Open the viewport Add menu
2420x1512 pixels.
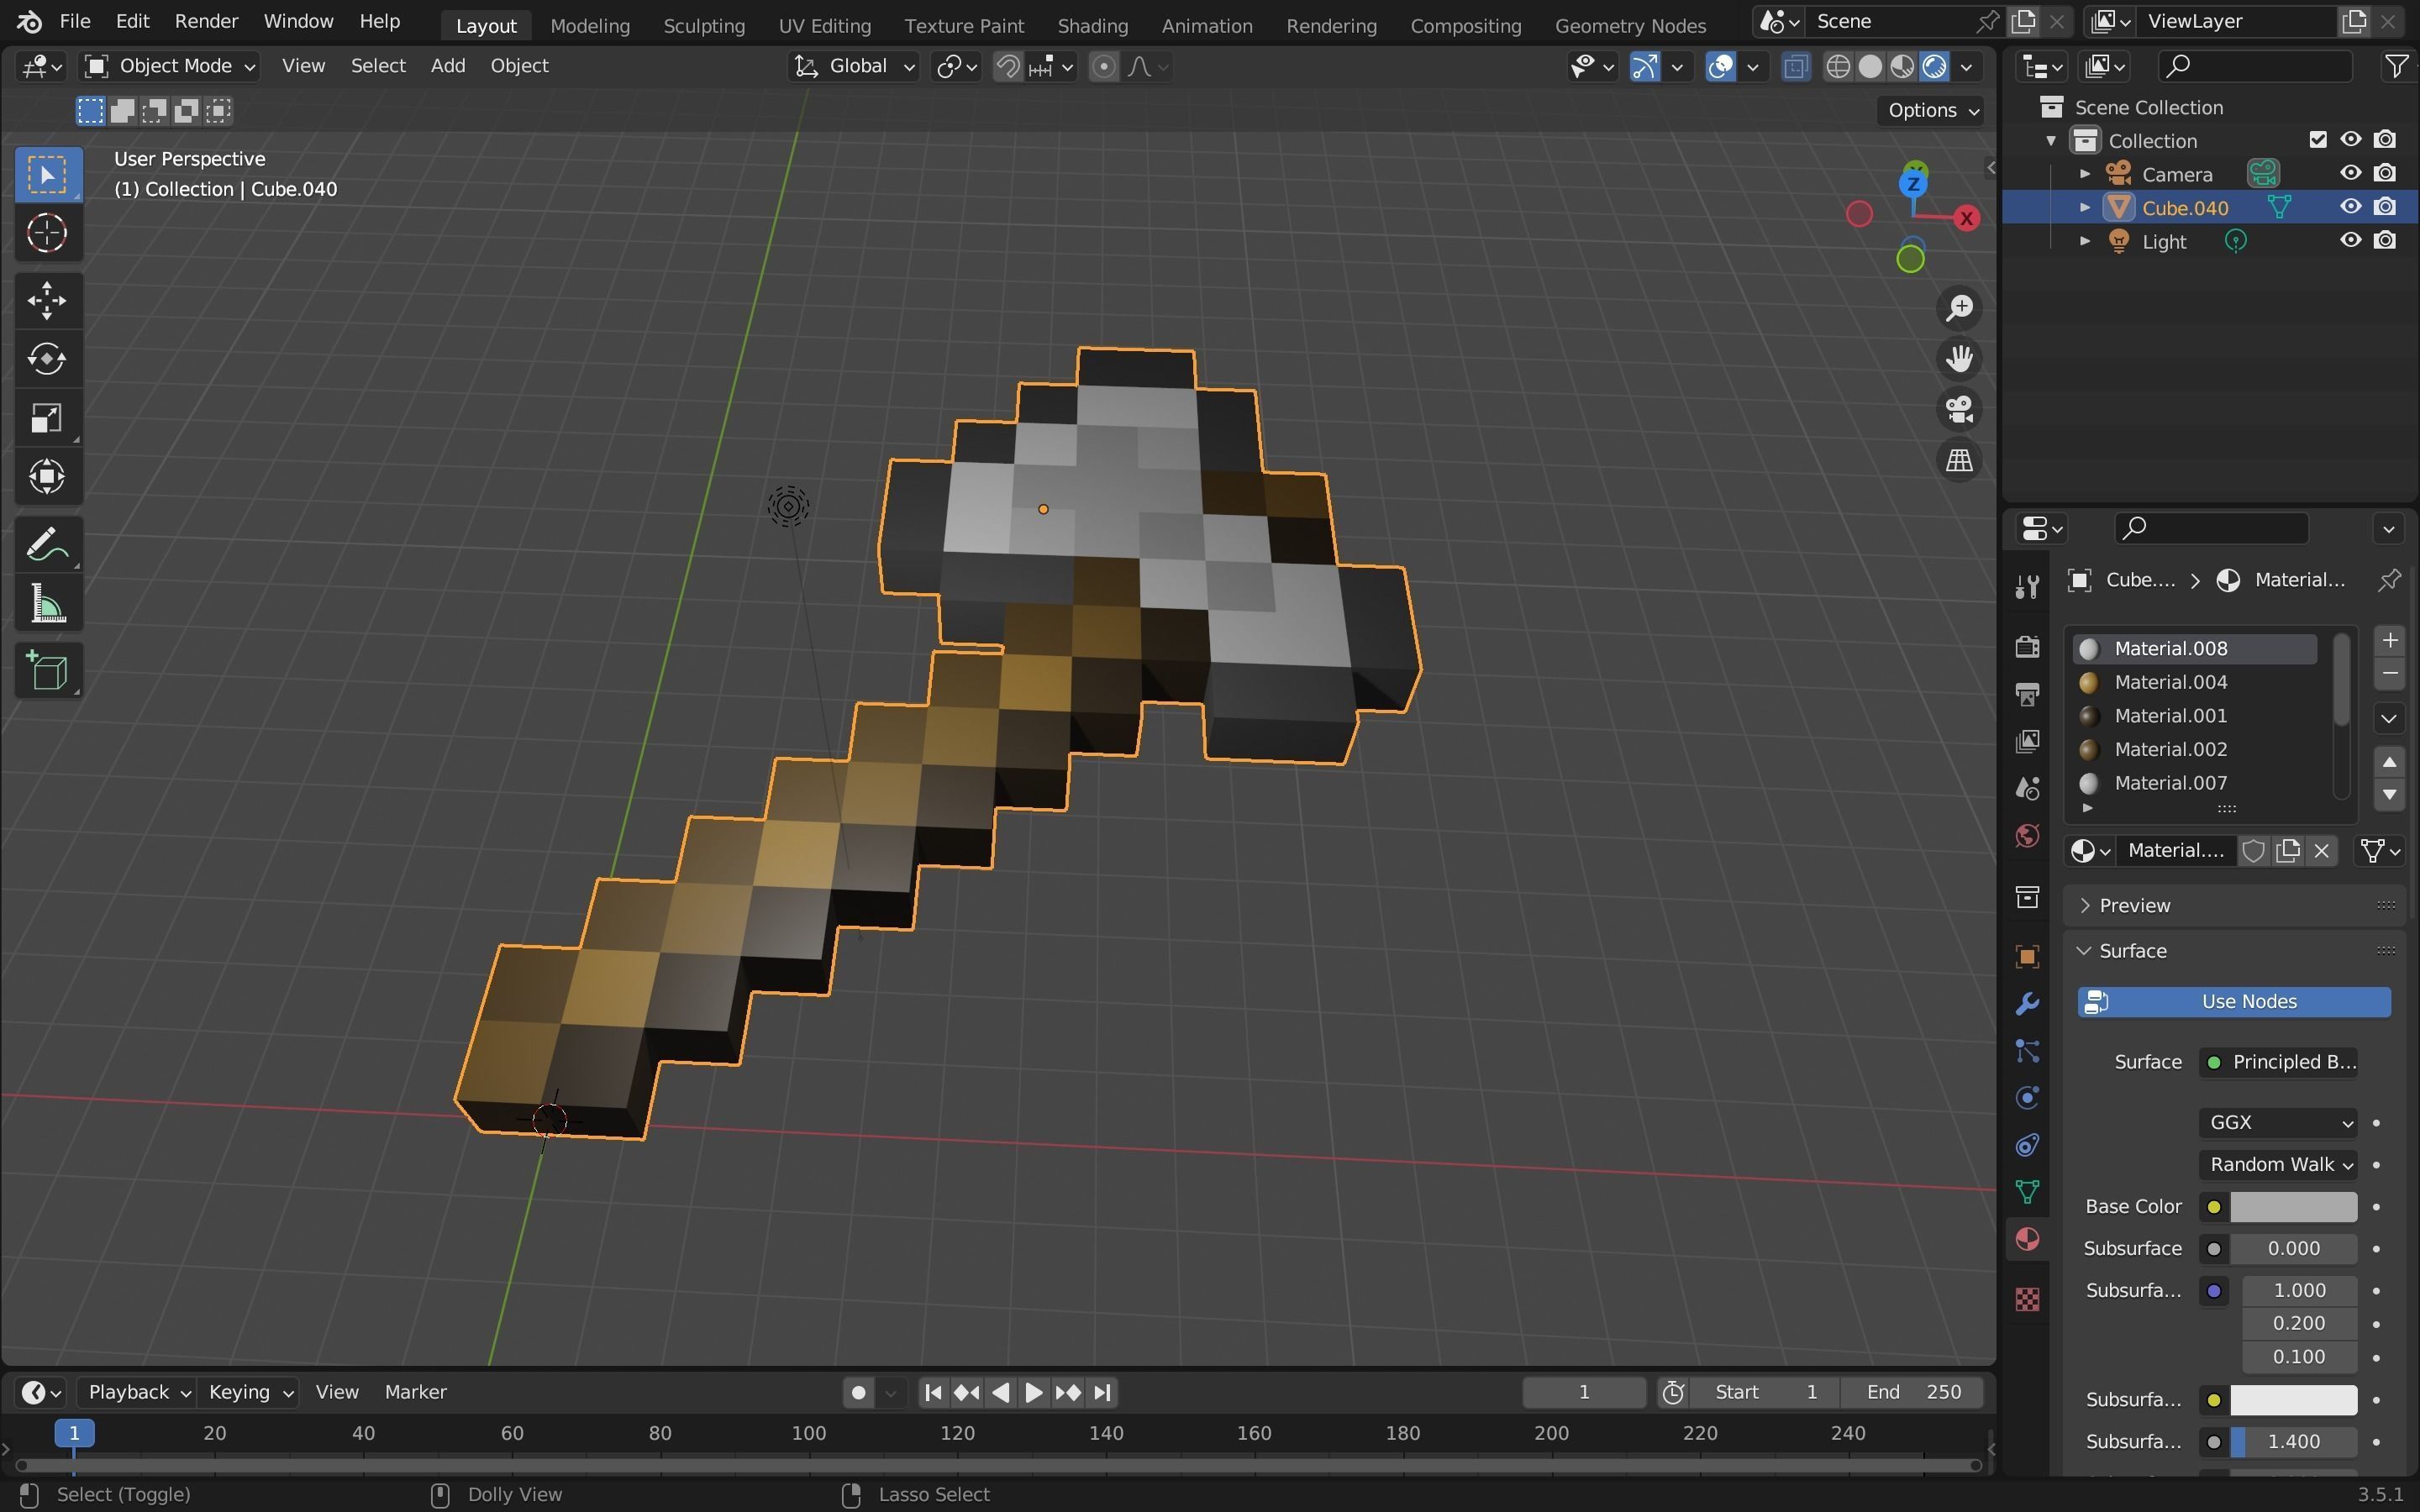(x=448, y=66)
